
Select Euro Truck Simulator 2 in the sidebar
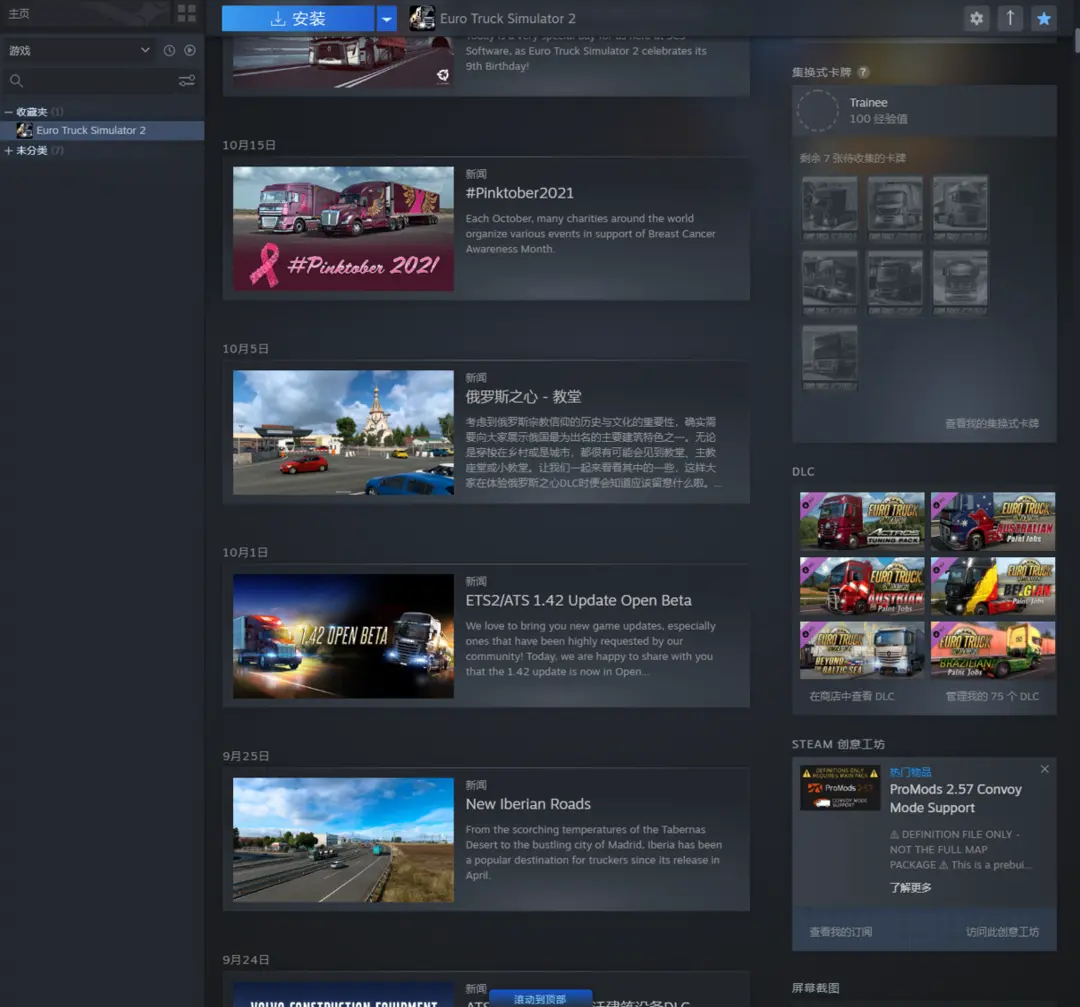tap(102, 130)
